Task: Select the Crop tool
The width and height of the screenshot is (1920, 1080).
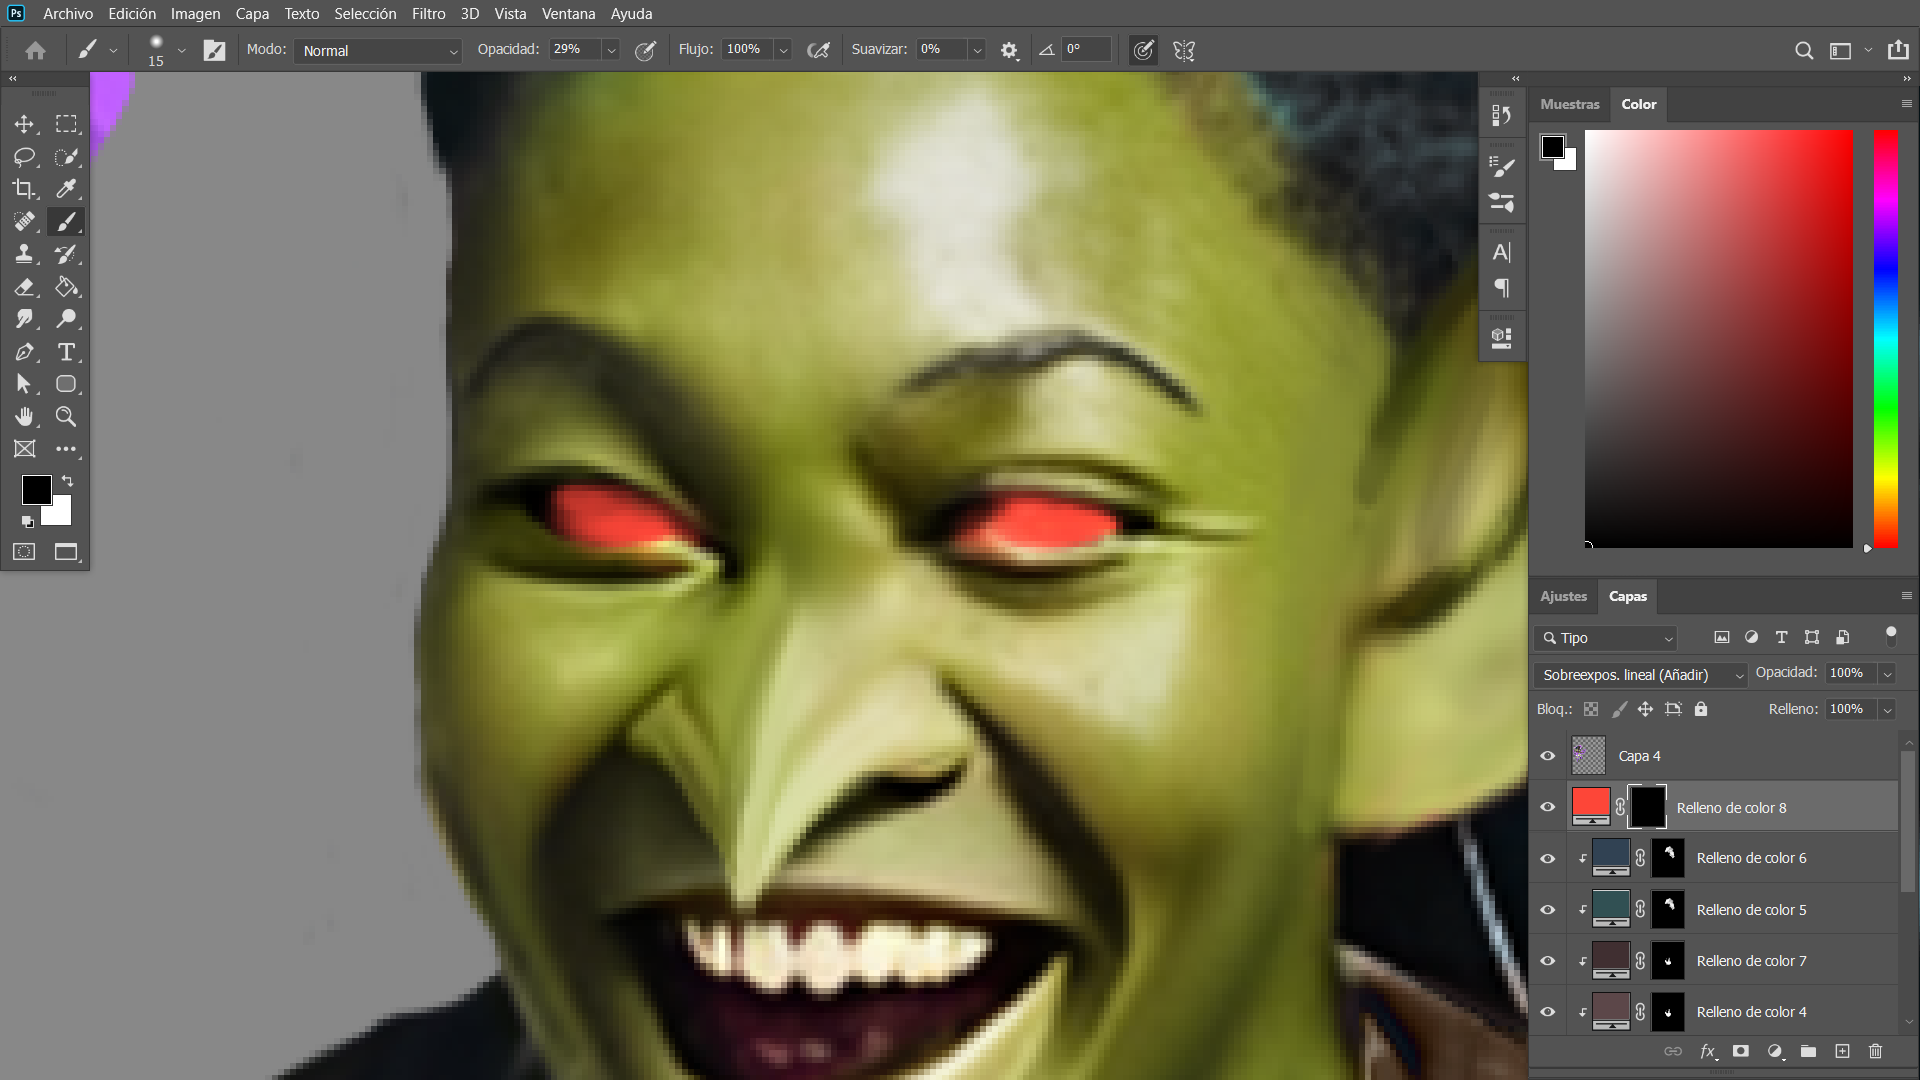Action: tap(24, 189)
